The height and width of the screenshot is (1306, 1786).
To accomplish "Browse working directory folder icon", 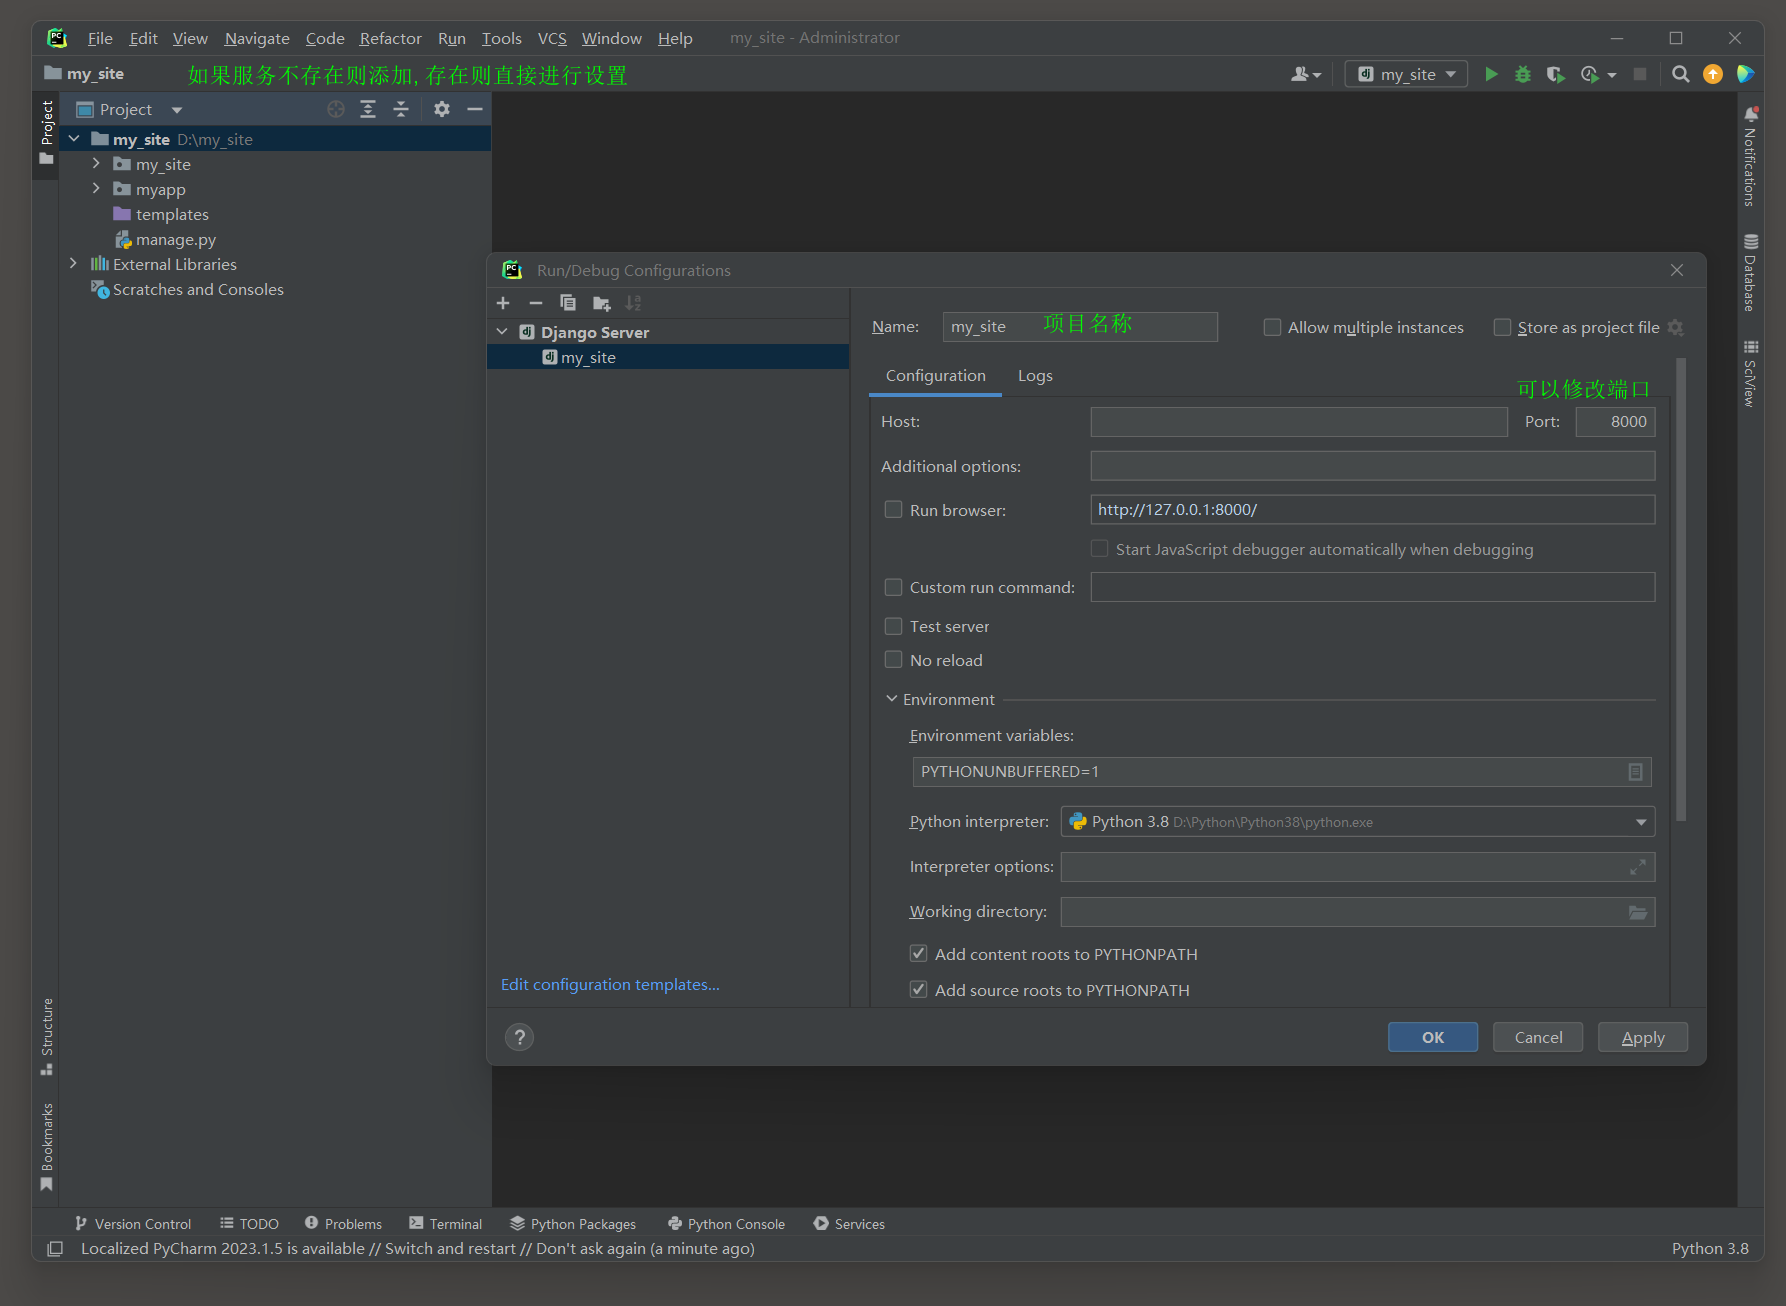I will click(1638, 912).
